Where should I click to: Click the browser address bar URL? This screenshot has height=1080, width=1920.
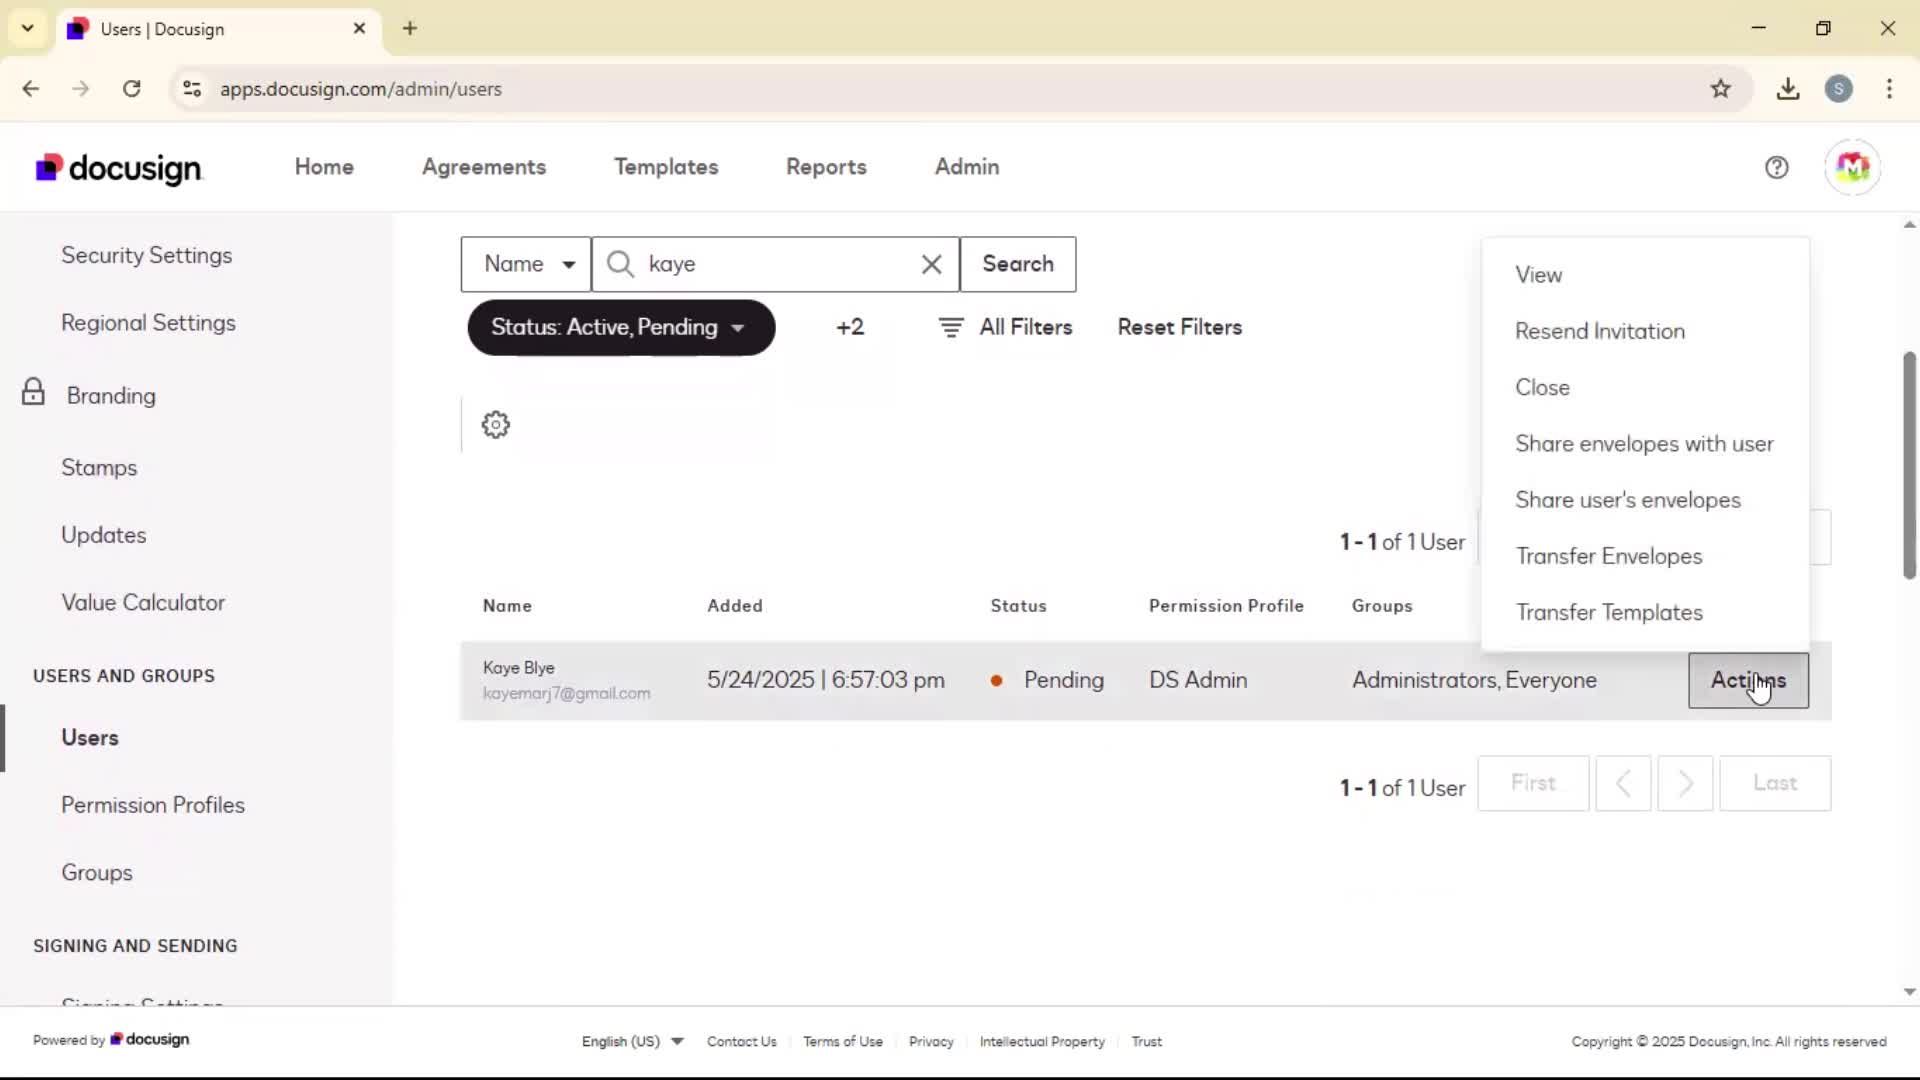pos(361,89)
